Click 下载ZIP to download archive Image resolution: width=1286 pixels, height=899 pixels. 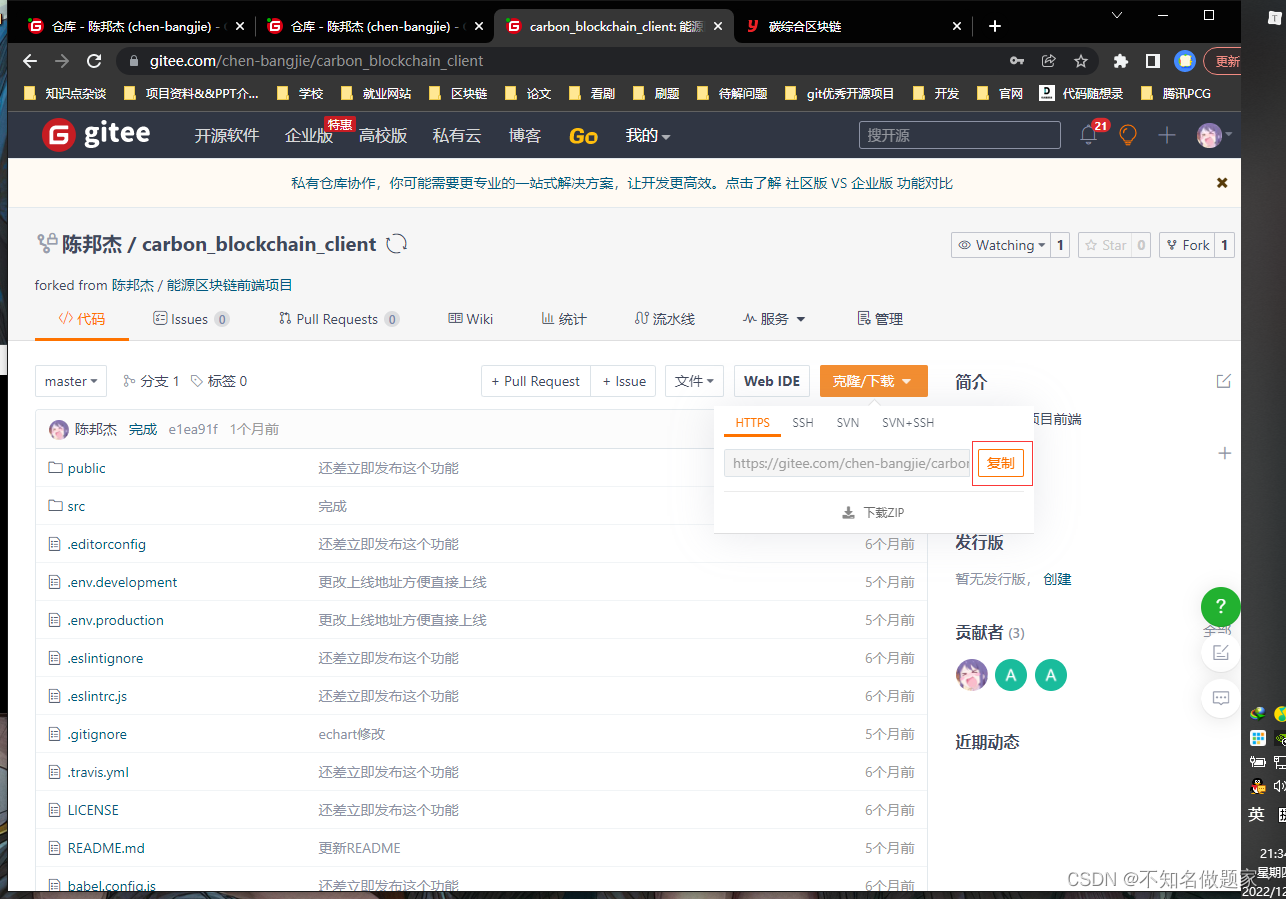coord(873,512)
